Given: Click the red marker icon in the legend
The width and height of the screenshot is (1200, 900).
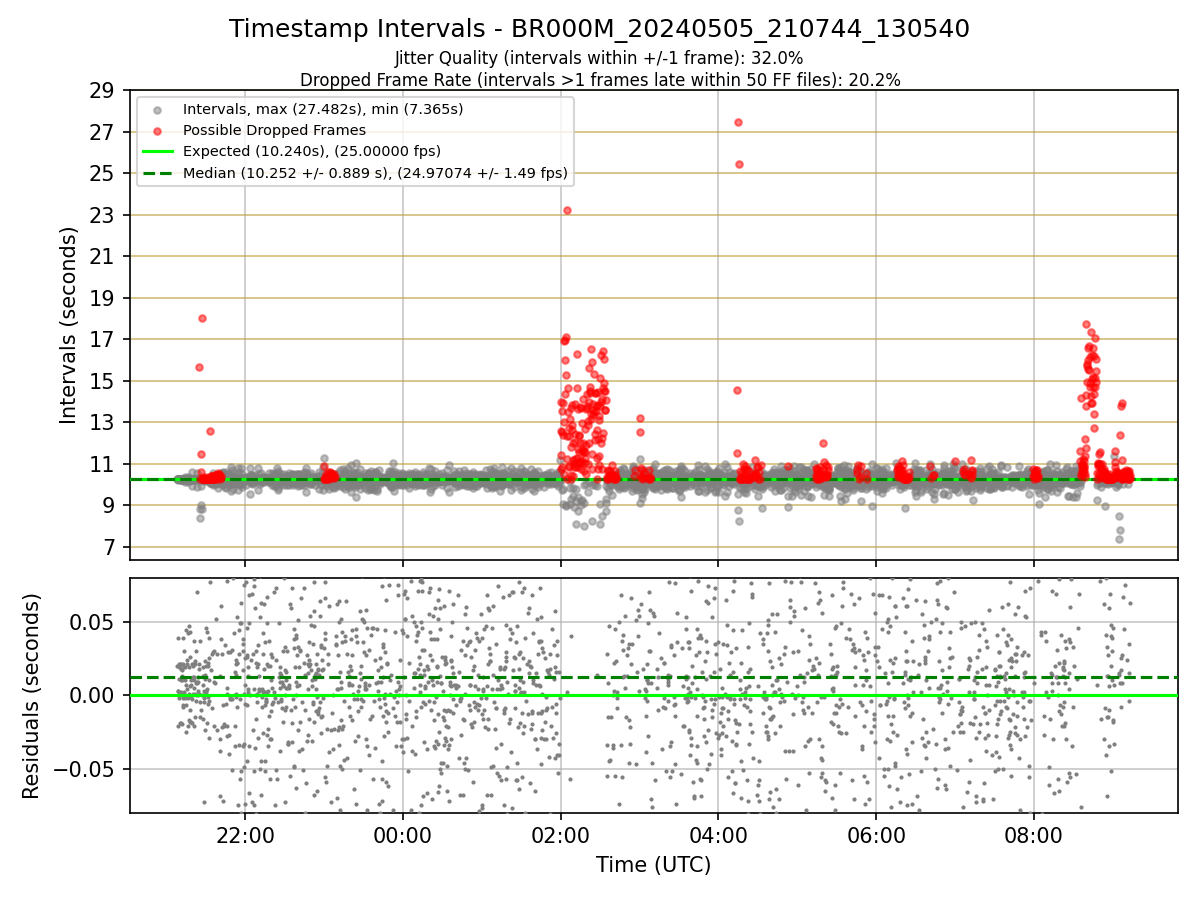Looking at the screenshot, I should pyautogui.click(x=158, y=130).
